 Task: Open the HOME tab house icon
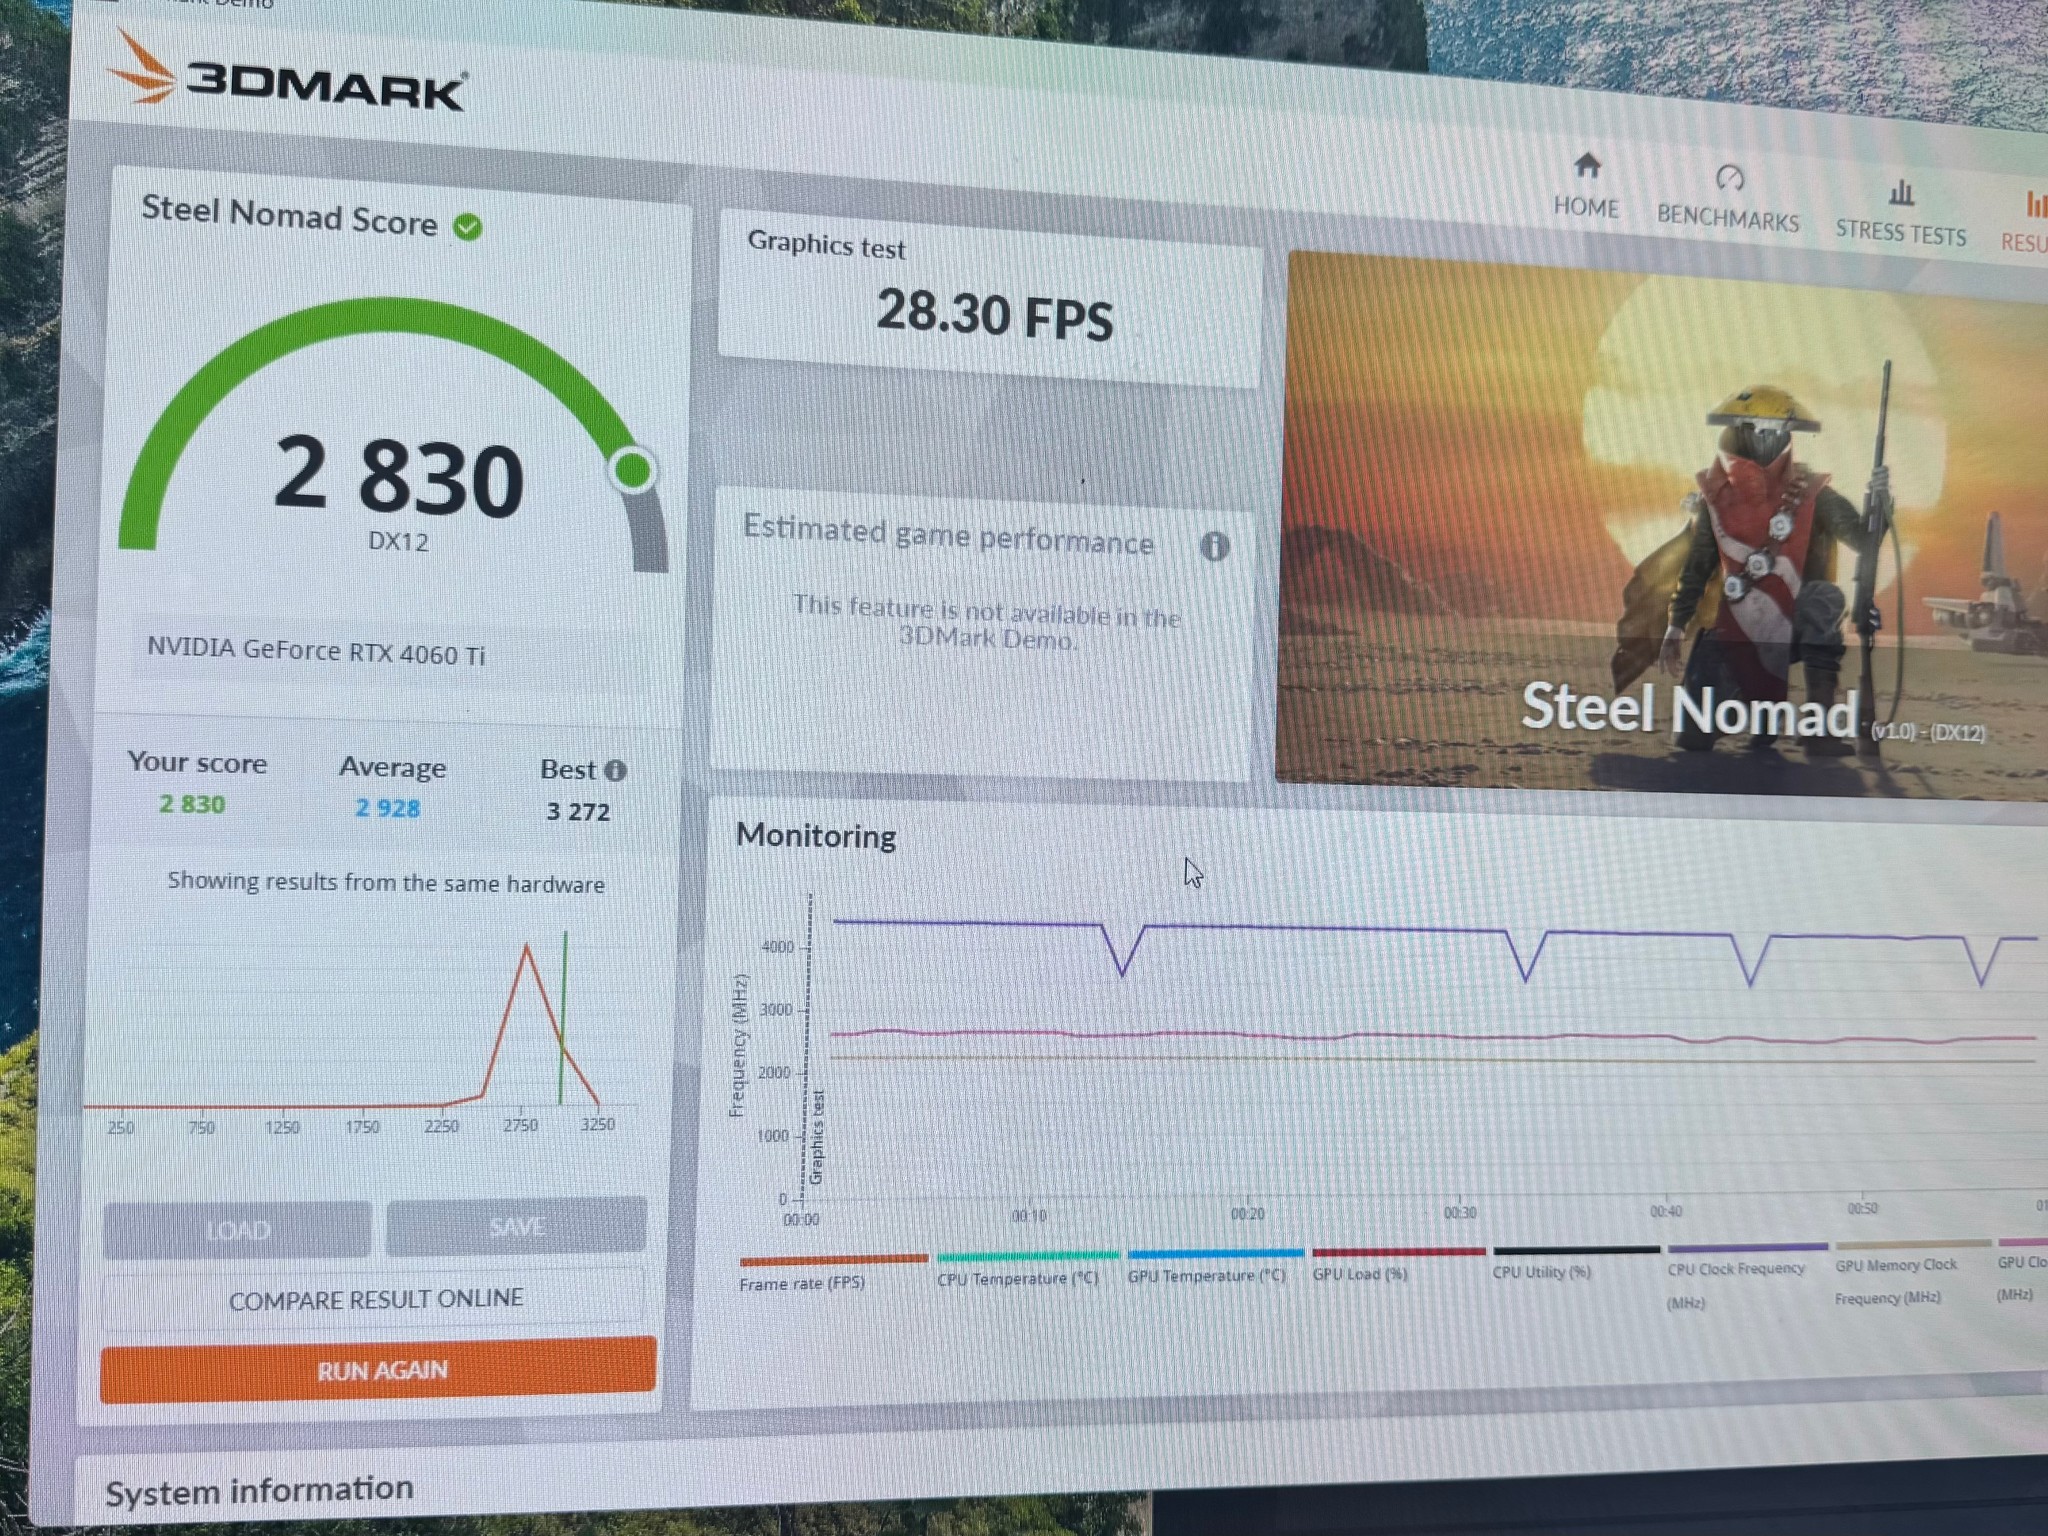[x=1587, y=165]
